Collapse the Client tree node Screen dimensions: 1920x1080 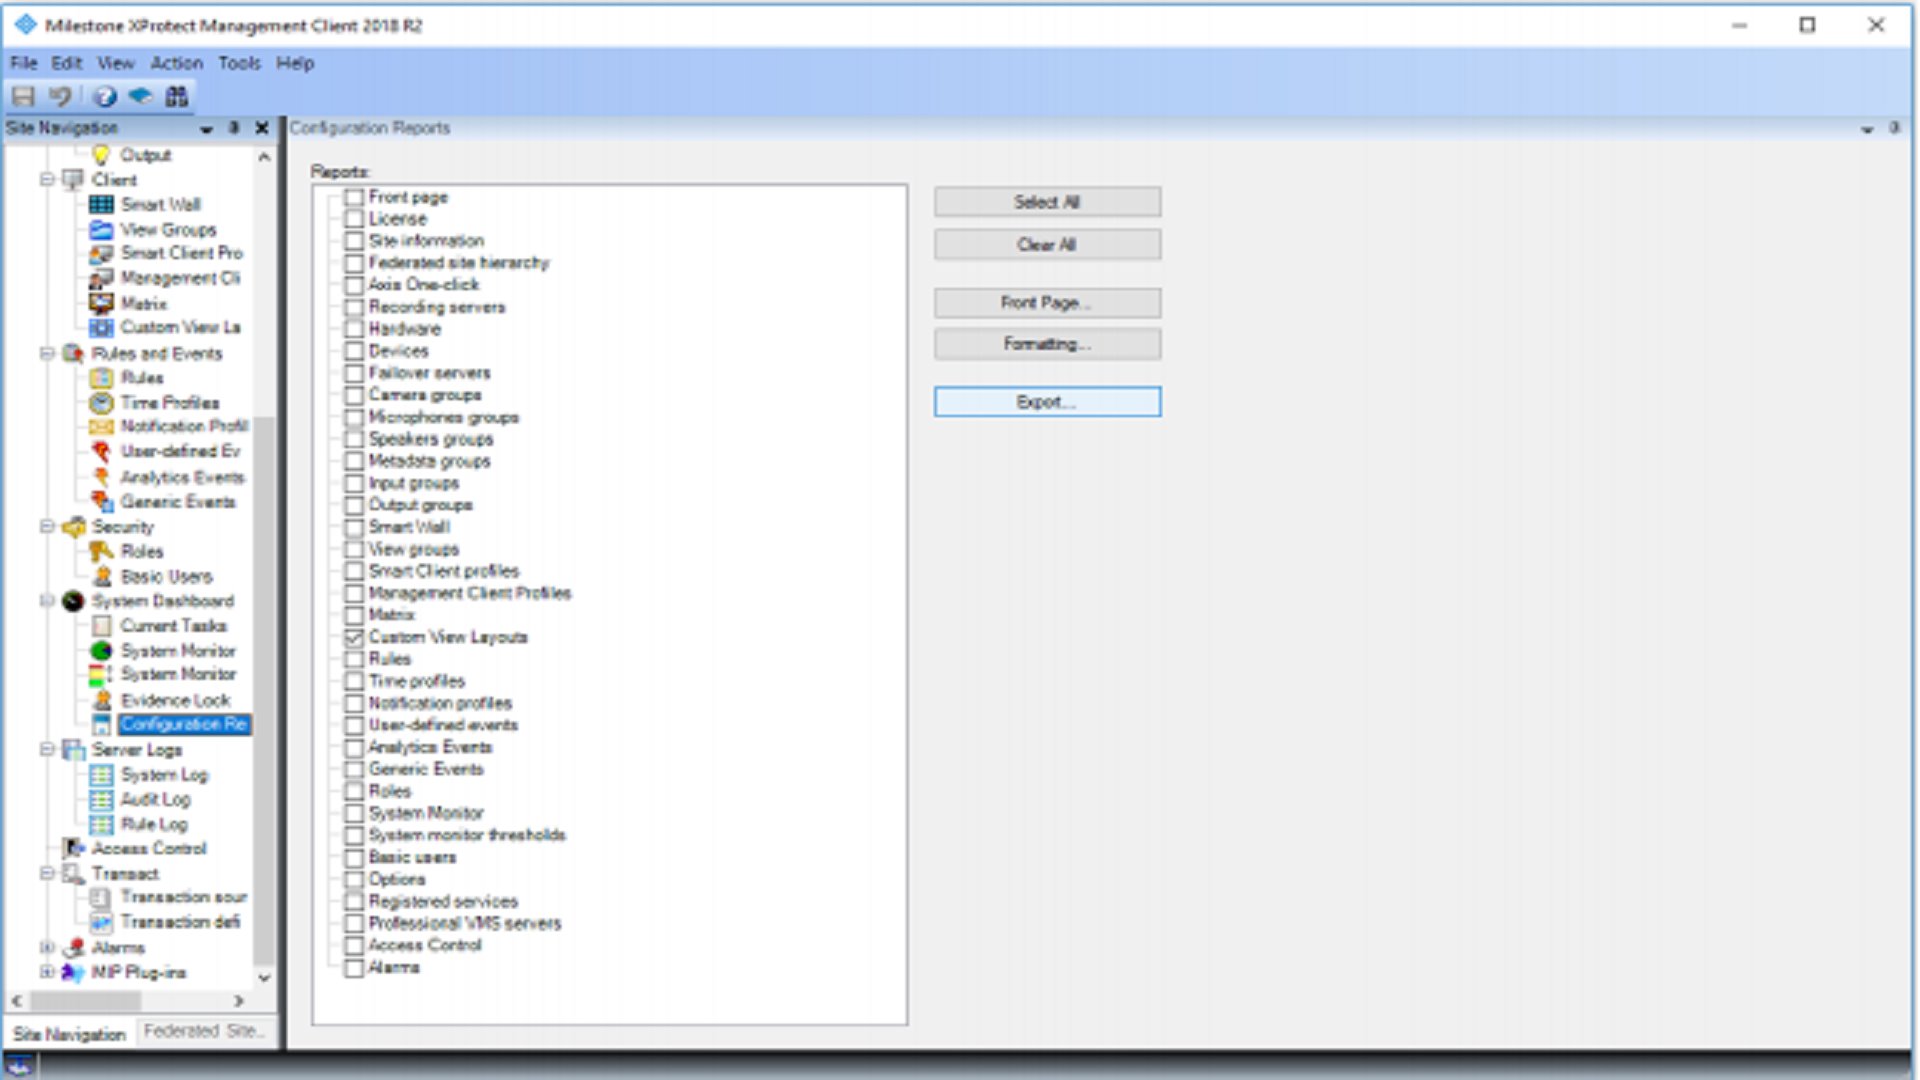pos(47,180)
